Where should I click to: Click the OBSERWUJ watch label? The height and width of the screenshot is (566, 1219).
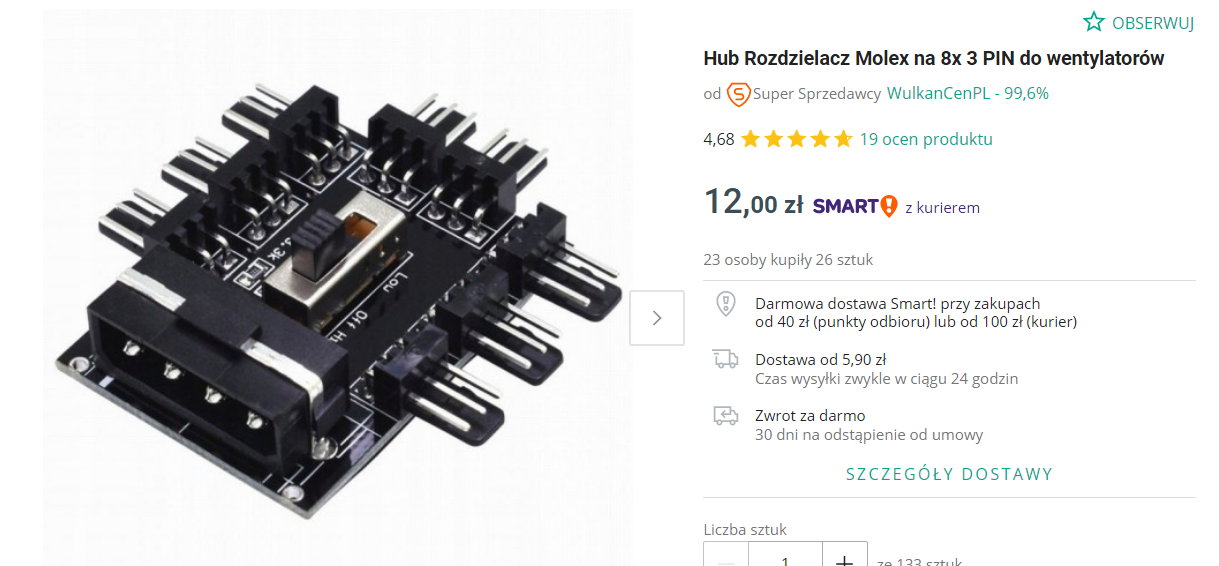click(1153, 23)
